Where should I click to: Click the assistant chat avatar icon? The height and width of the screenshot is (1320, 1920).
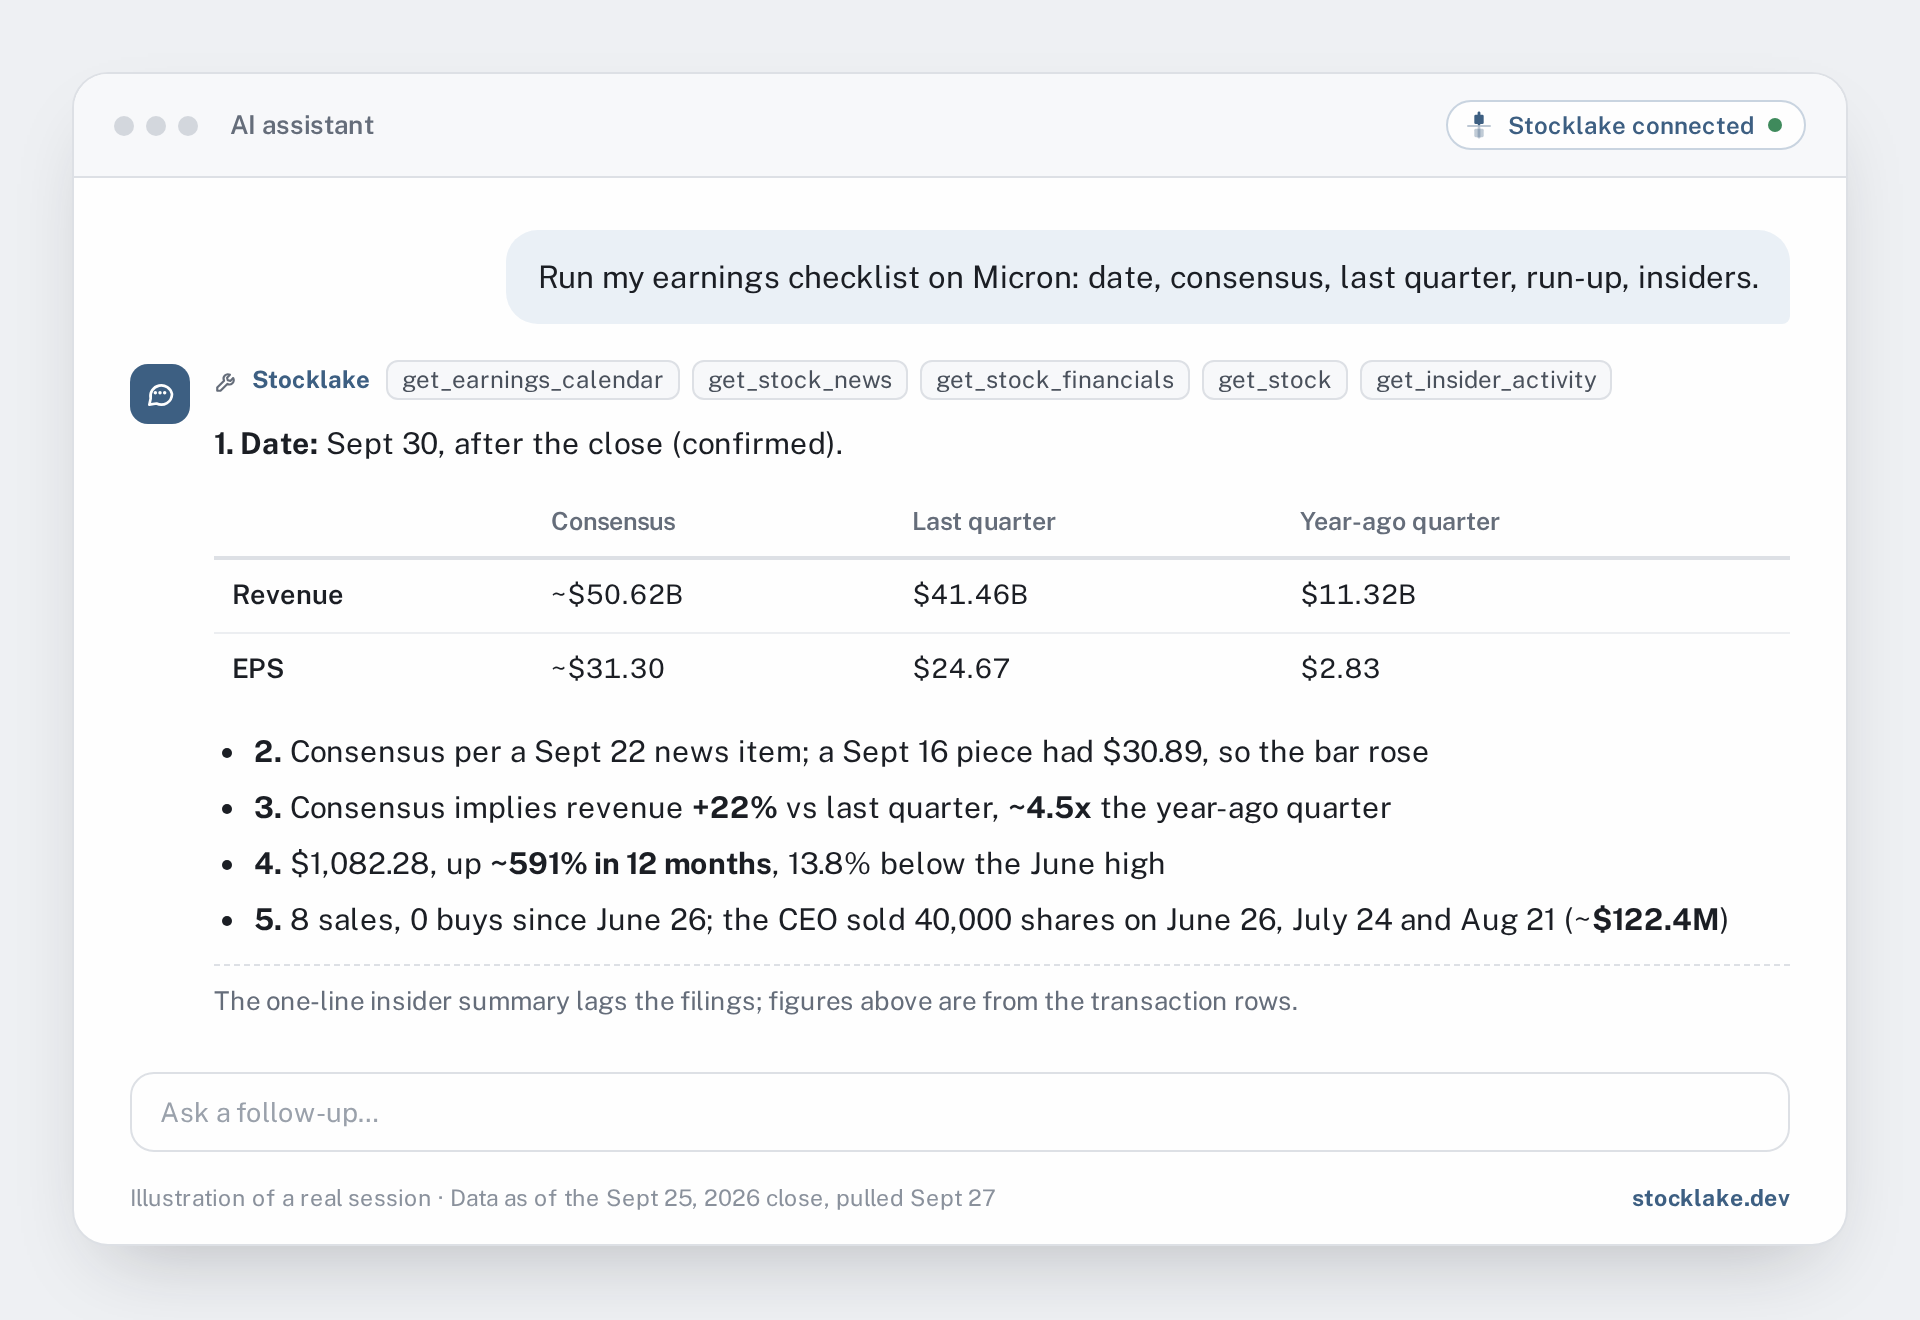(x=160, y=394)
